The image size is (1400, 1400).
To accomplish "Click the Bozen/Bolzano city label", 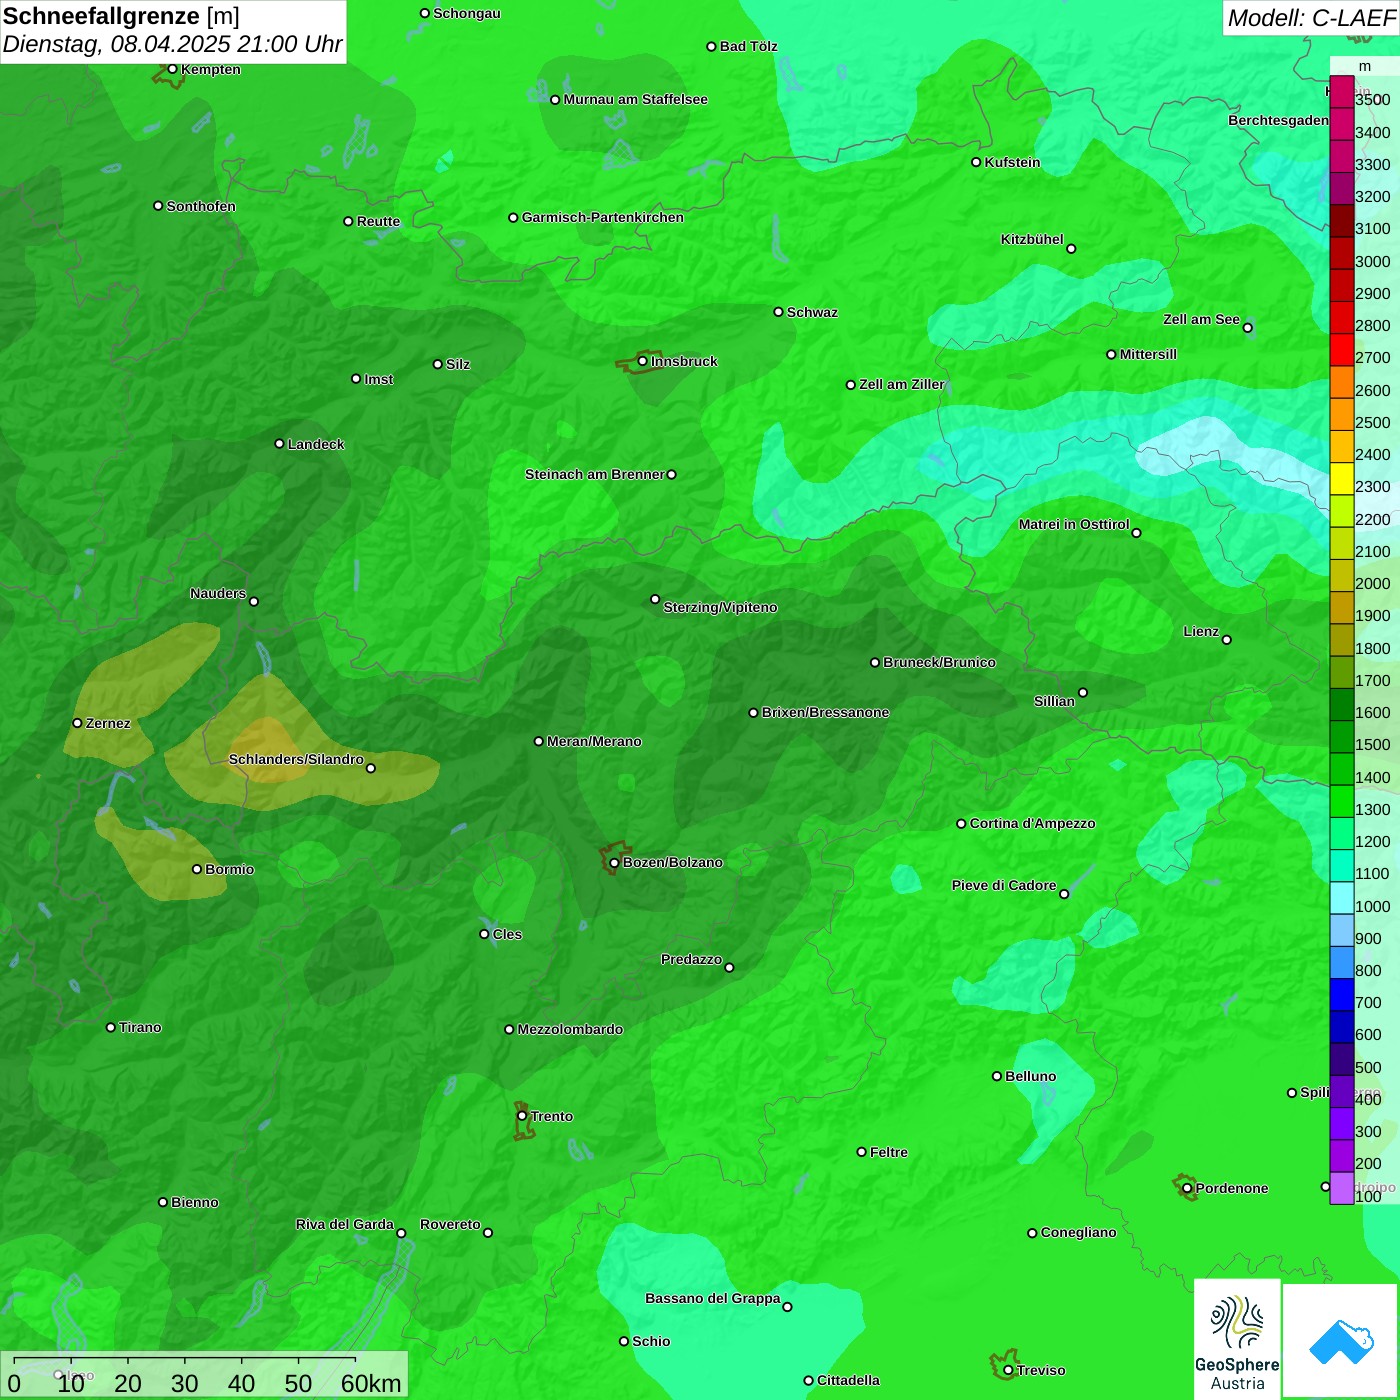I will click(672, 862).
